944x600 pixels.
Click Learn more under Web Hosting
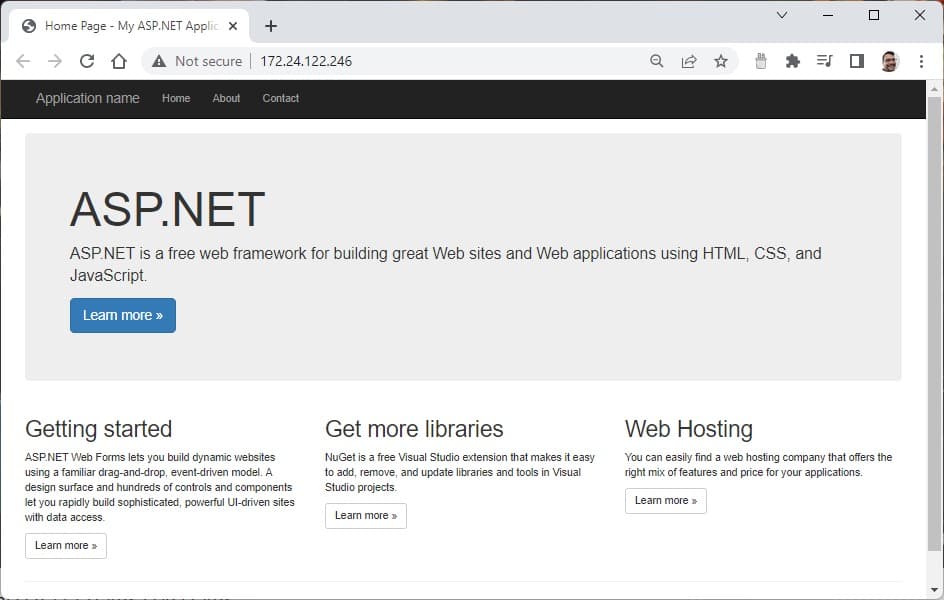(665, 500)
